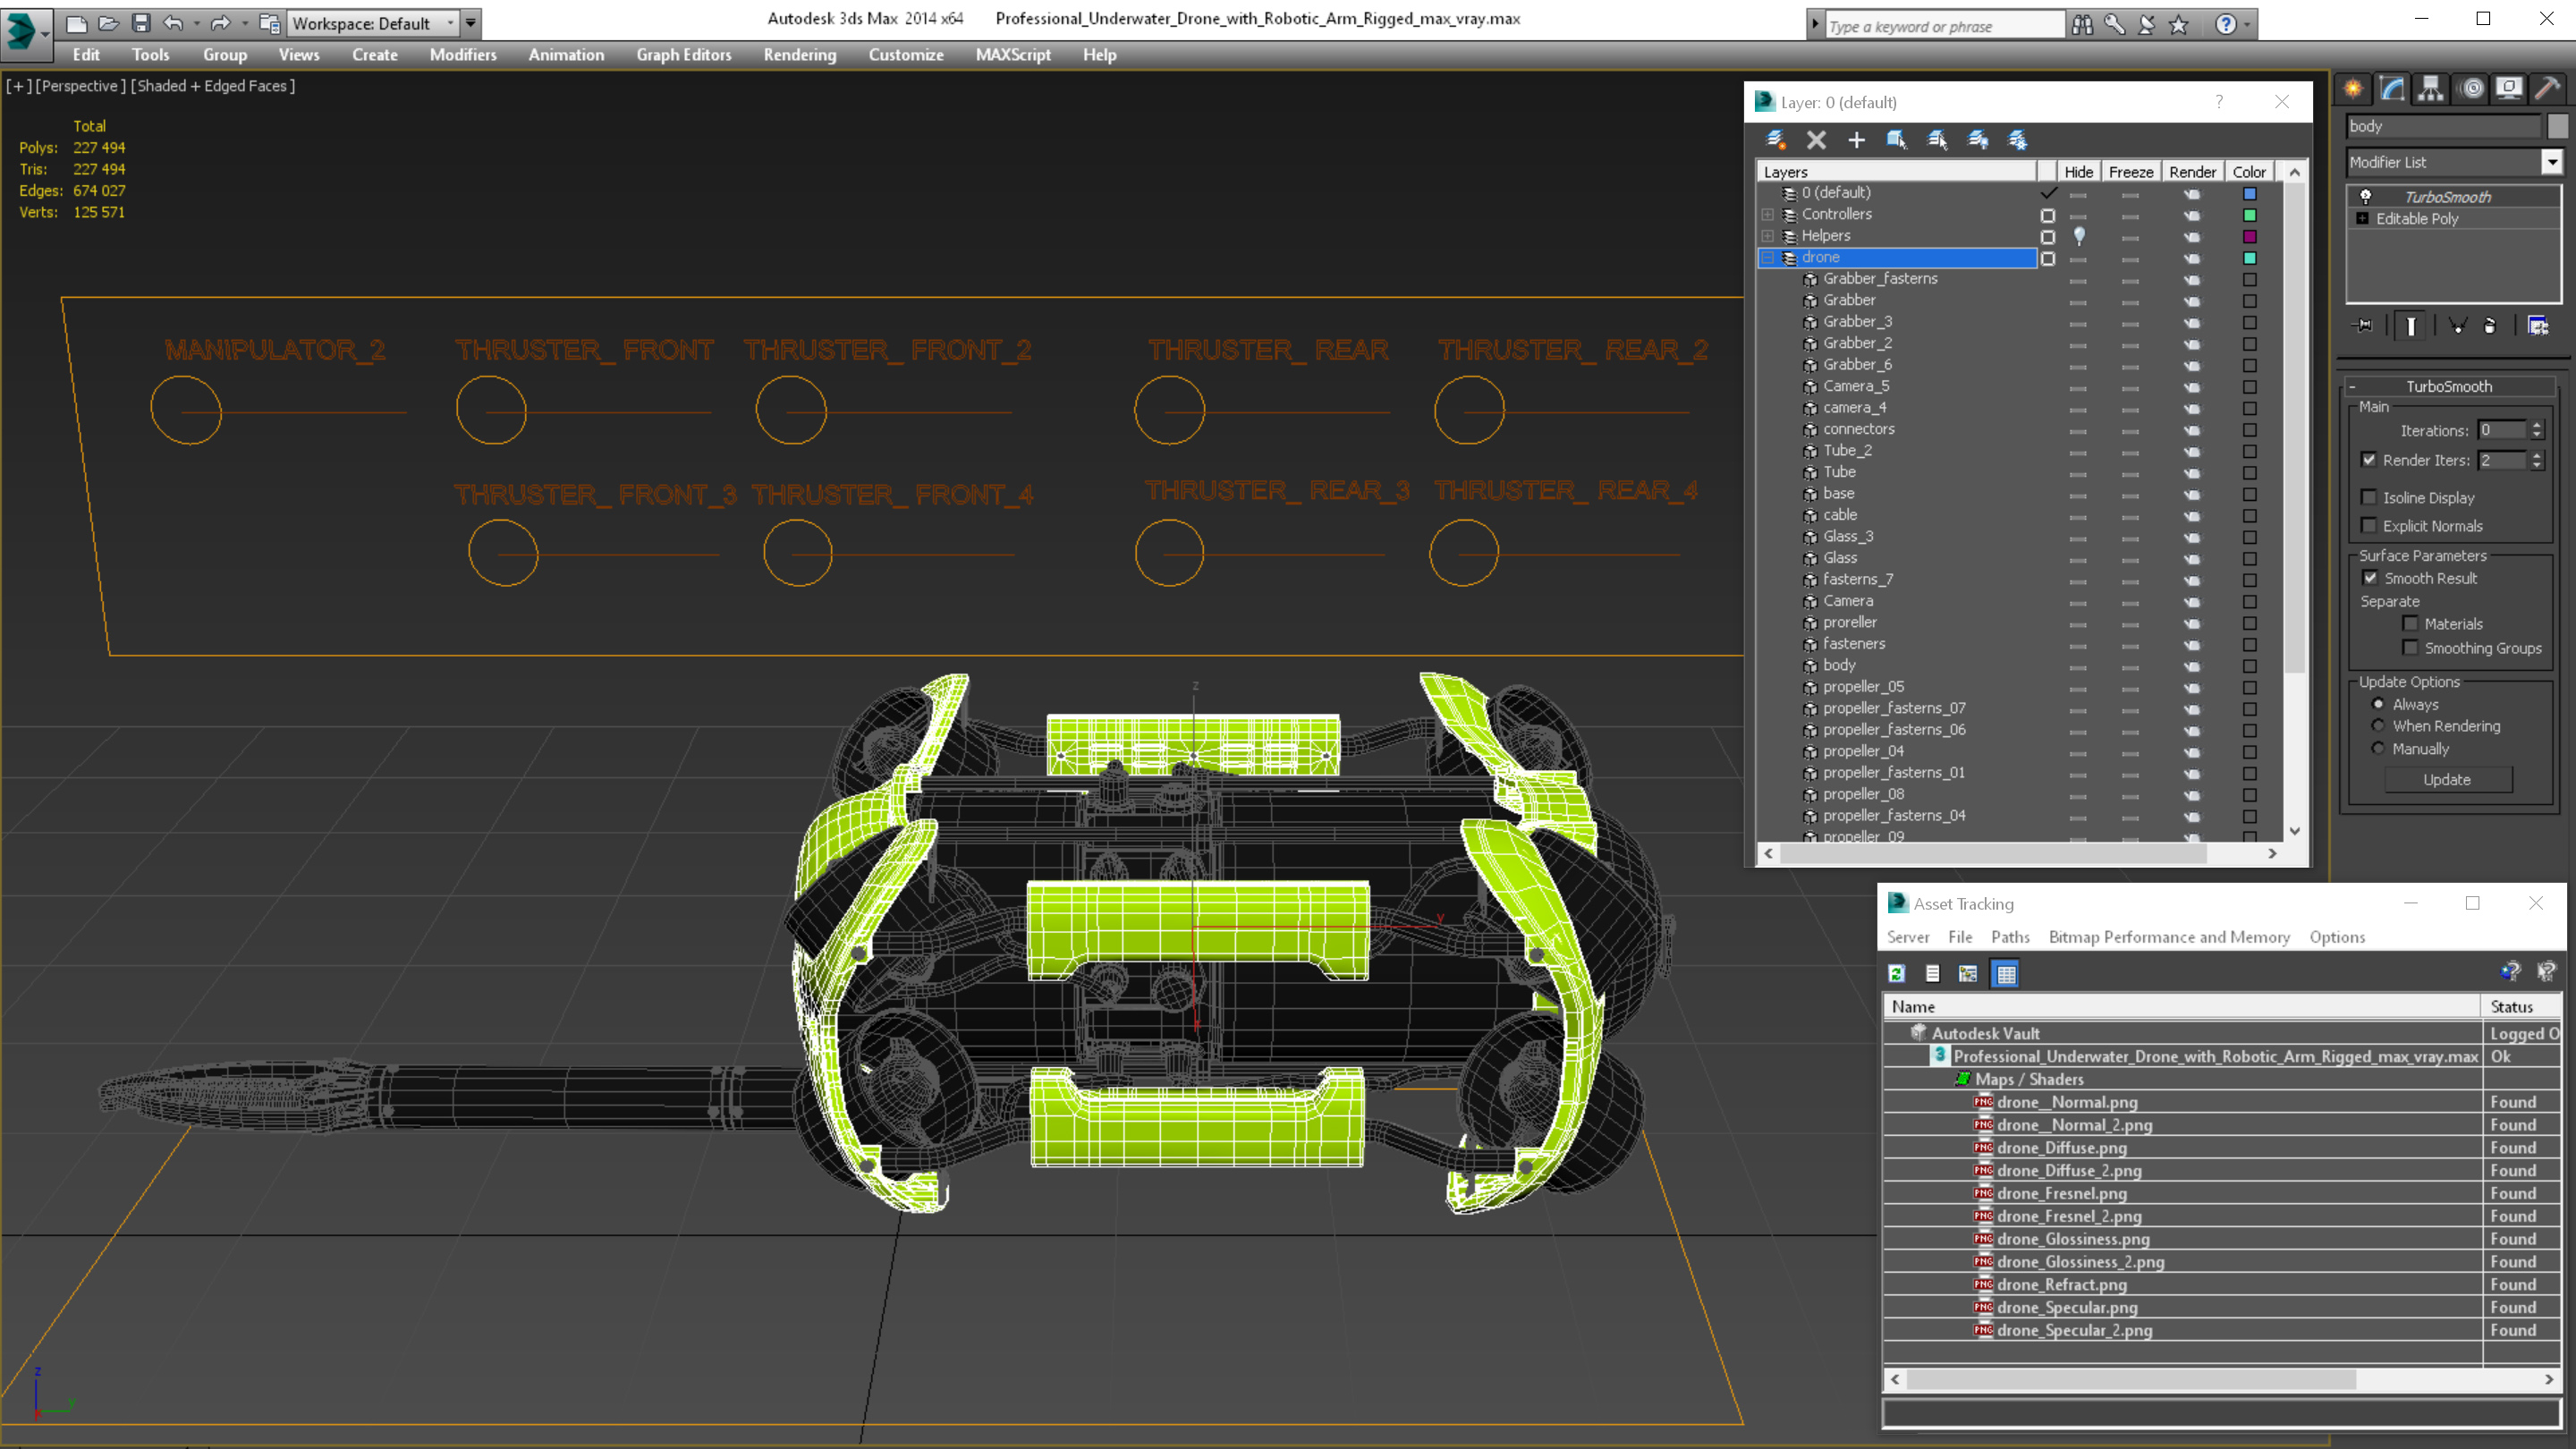Add selected objects to highlighted layer
The image size is (2576, 1449).
click(1856, 140)
